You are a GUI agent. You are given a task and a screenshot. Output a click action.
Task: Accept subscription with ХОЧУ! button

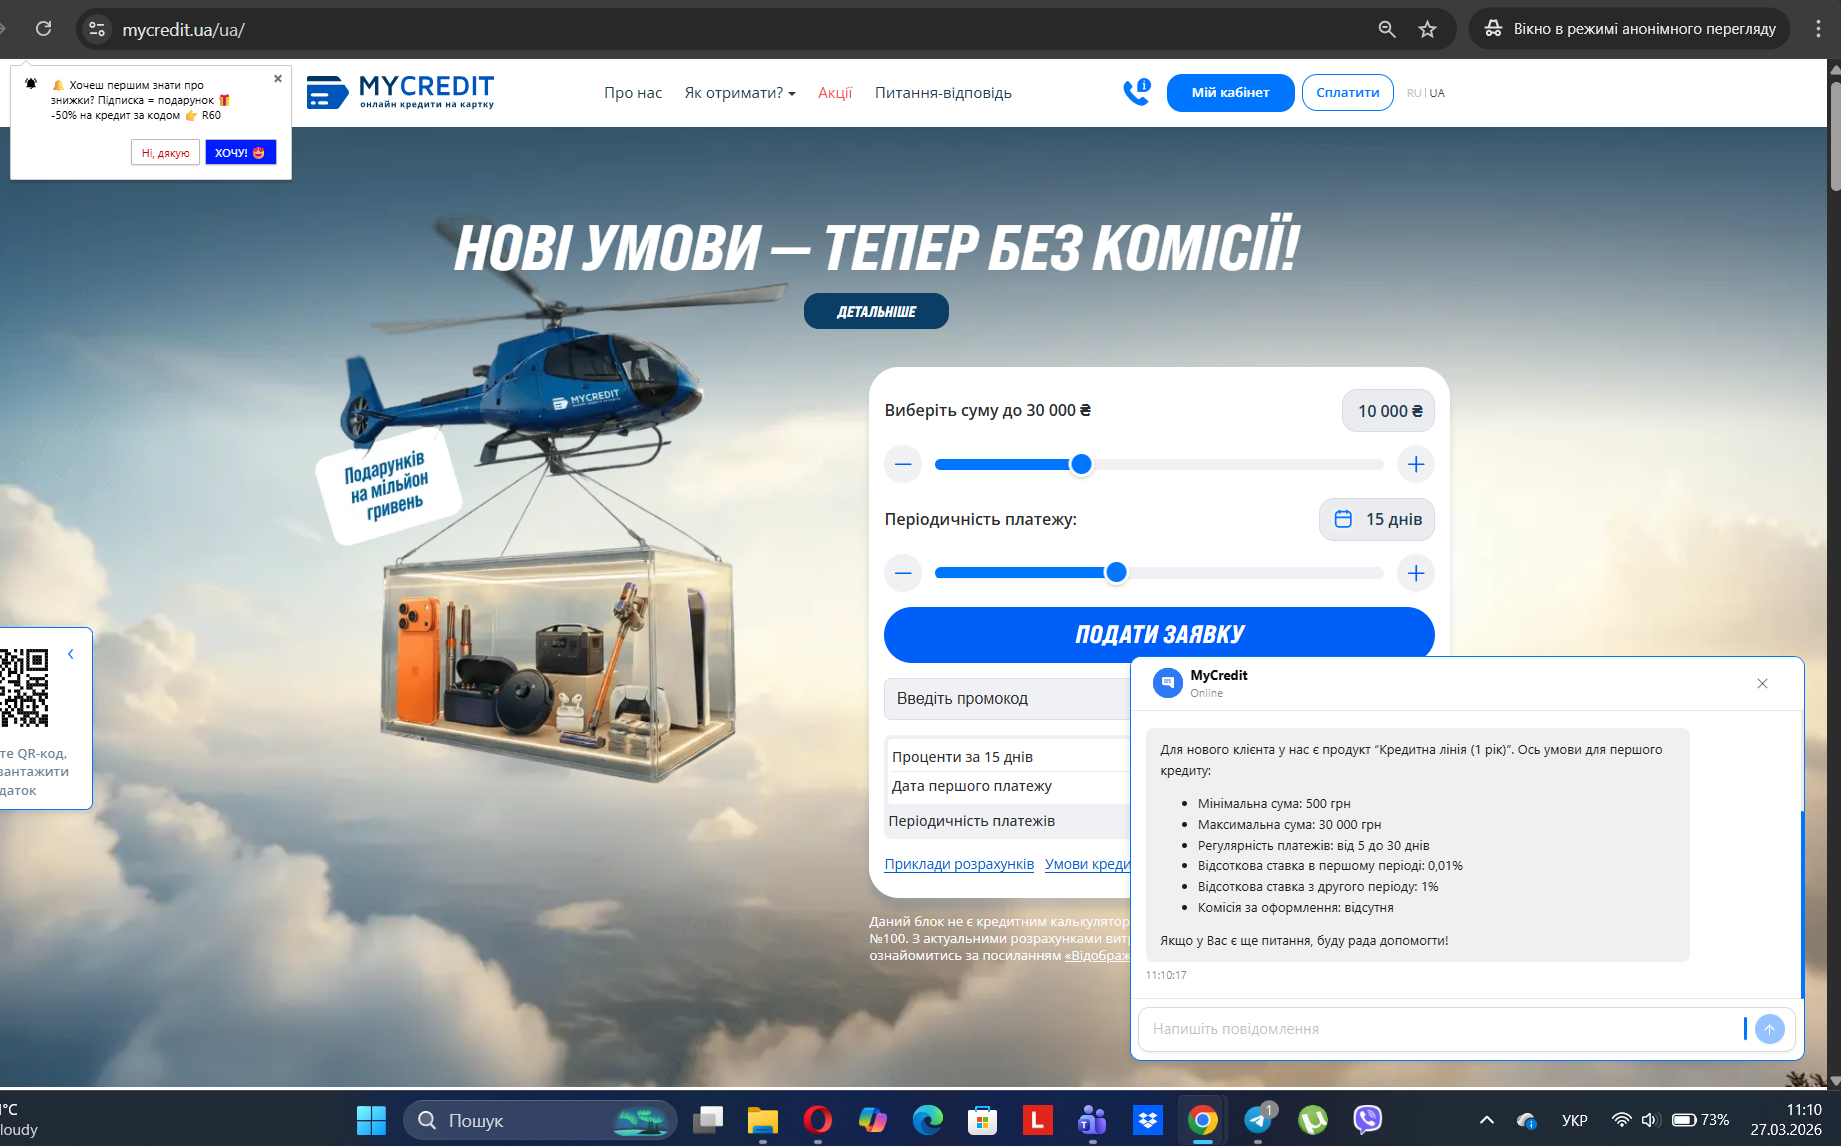point(240,153)
